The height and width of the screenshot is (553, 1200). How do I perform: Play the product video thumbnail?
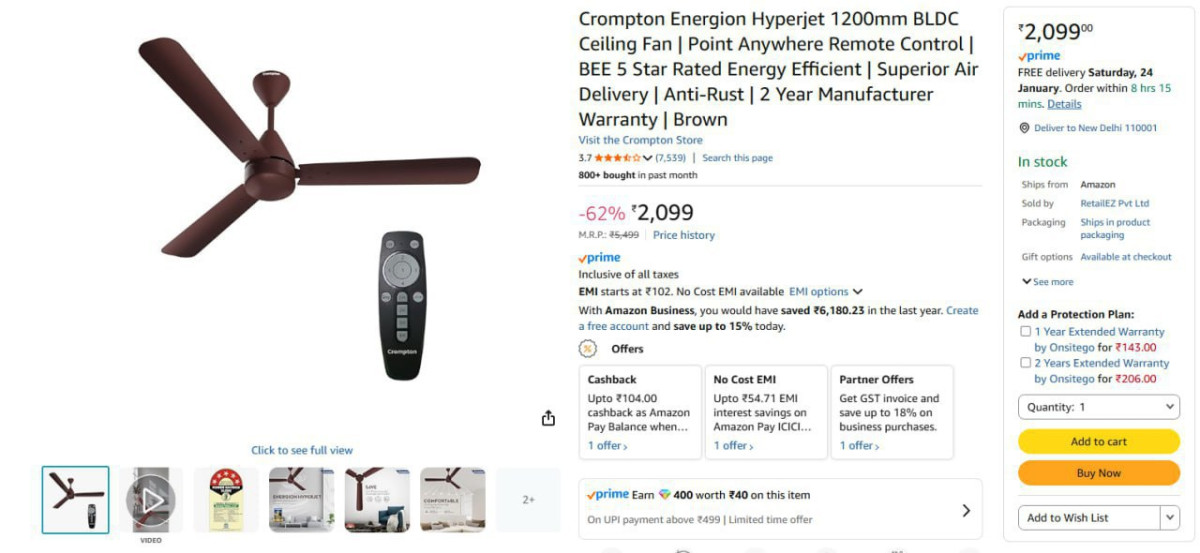coord(151,499)
